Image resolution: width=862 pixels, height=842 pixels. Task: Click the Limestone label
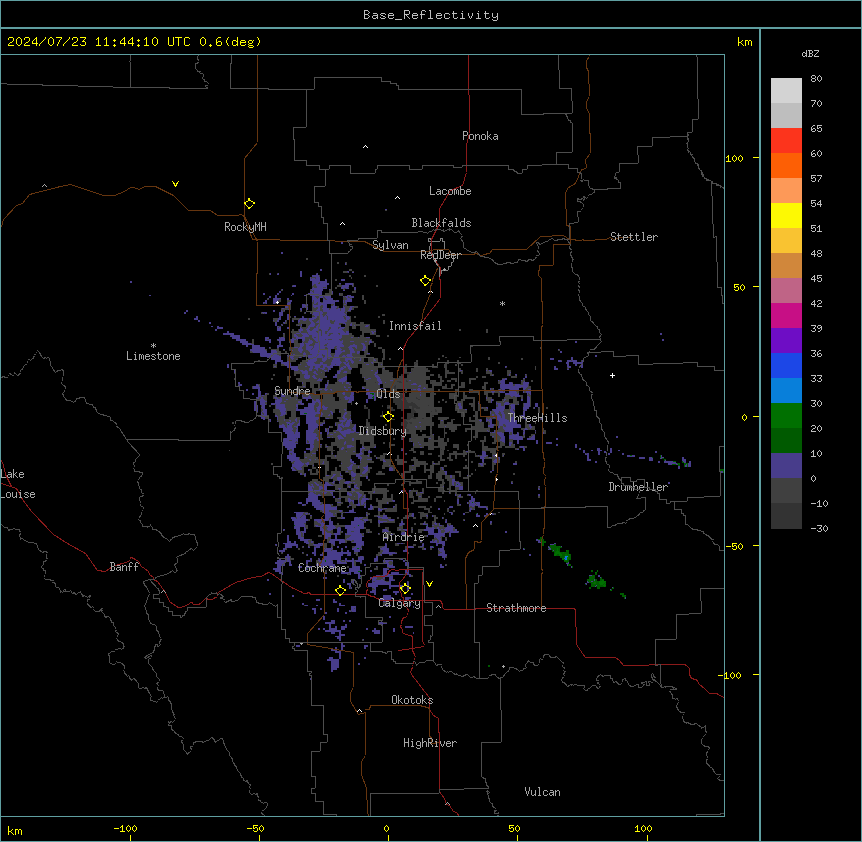pyautogui.click(x=153, y=356)
